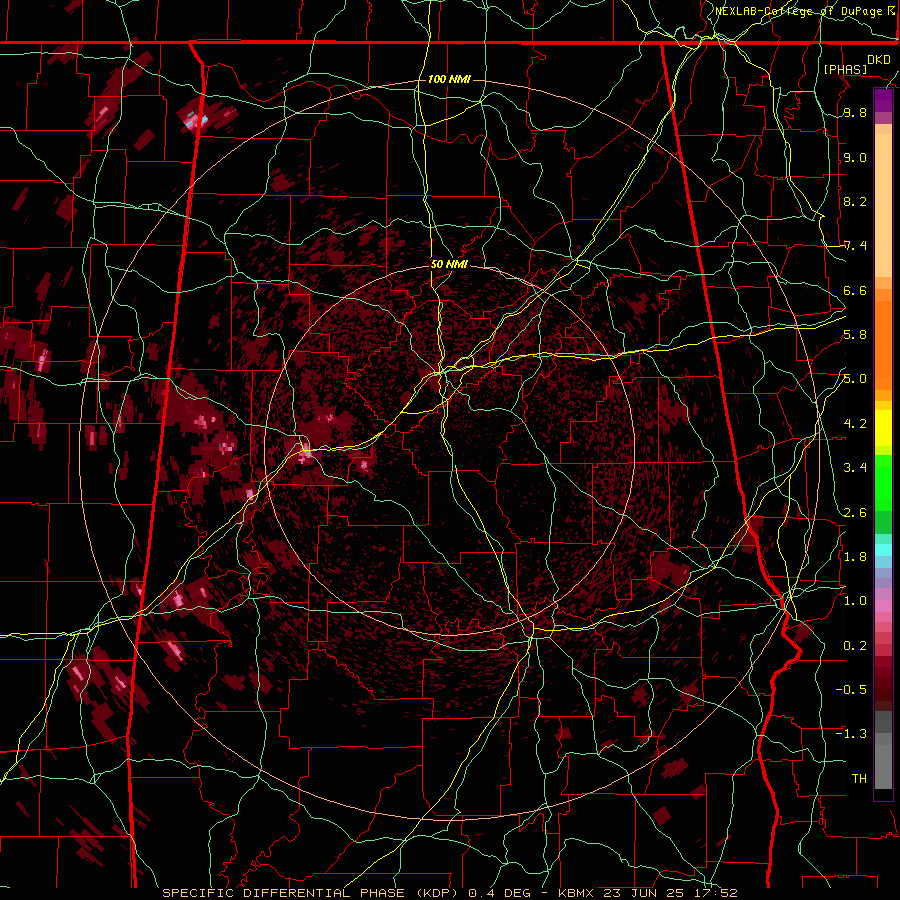This screenshot has height=900, width=900.
Task: Pick the orange band of the color scale
Action: point(883,344)
